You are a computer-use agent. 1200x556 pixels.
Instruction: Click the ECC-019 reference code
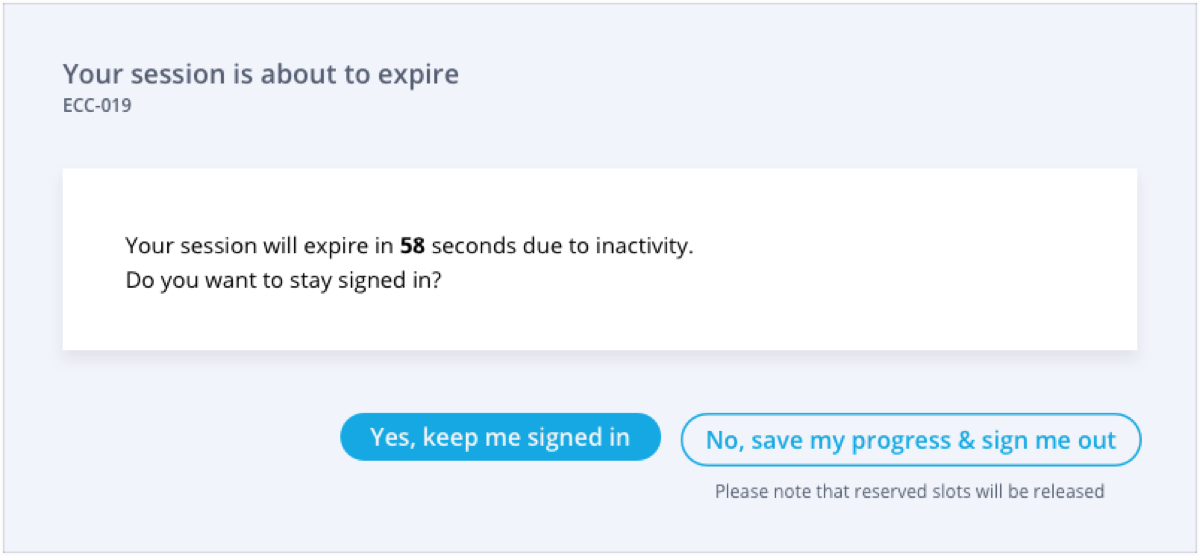(x=97, y=104)
